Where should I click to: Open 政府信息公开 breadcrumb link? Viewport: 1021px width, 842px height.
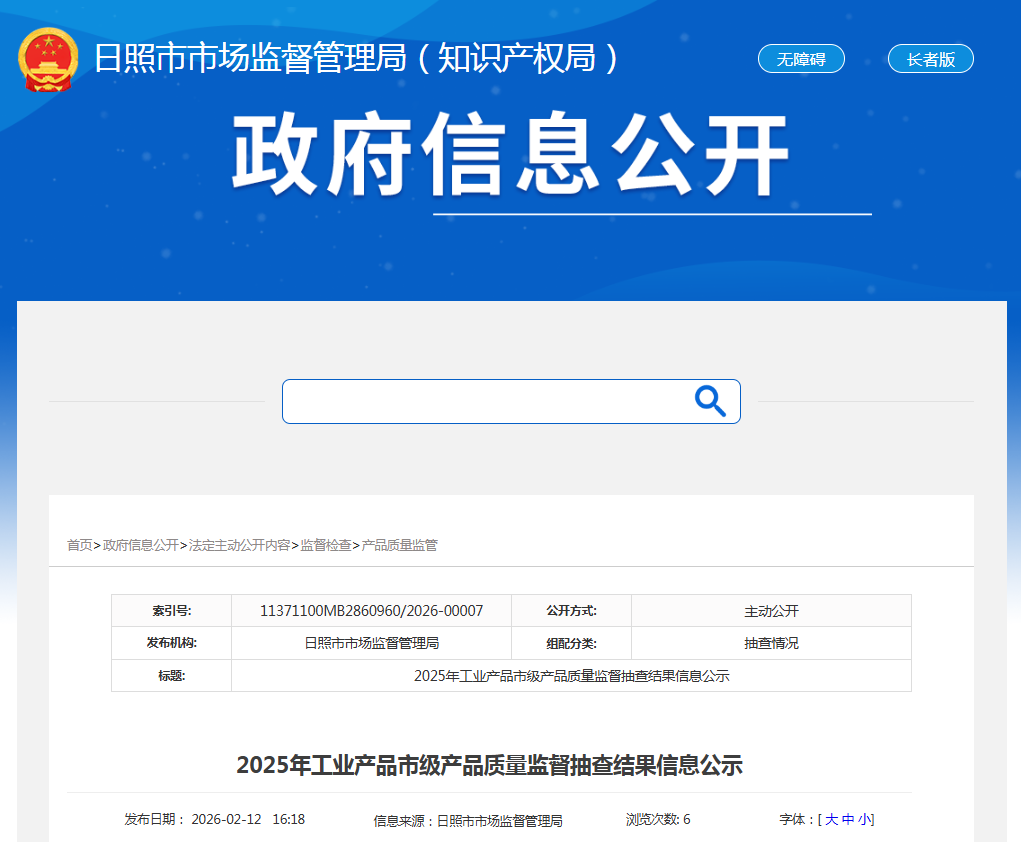coord(140,545)
